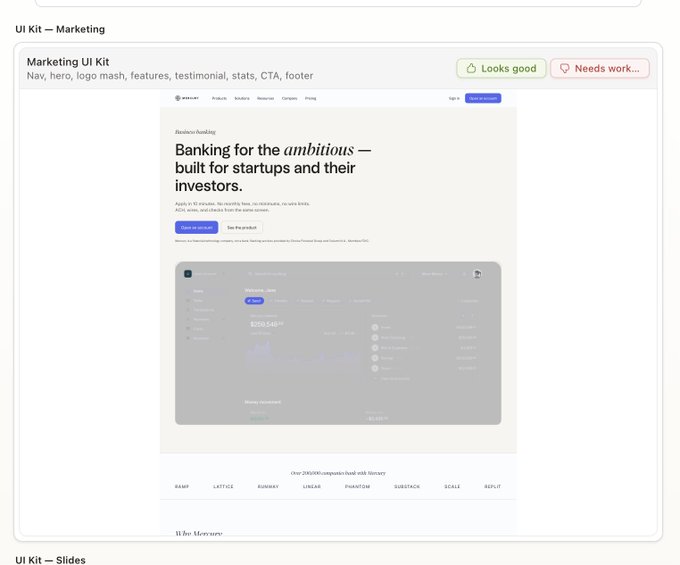
Task: Click the See the product button
Action: click(242, 227)
